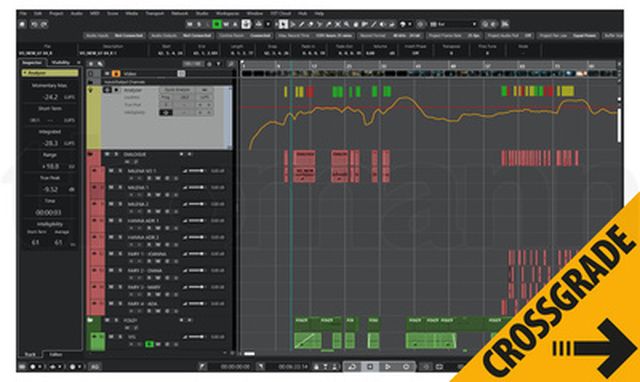Viewport: 640px width, 382px height.
Task: Click the transport Play button
Action: click(388, 366)
